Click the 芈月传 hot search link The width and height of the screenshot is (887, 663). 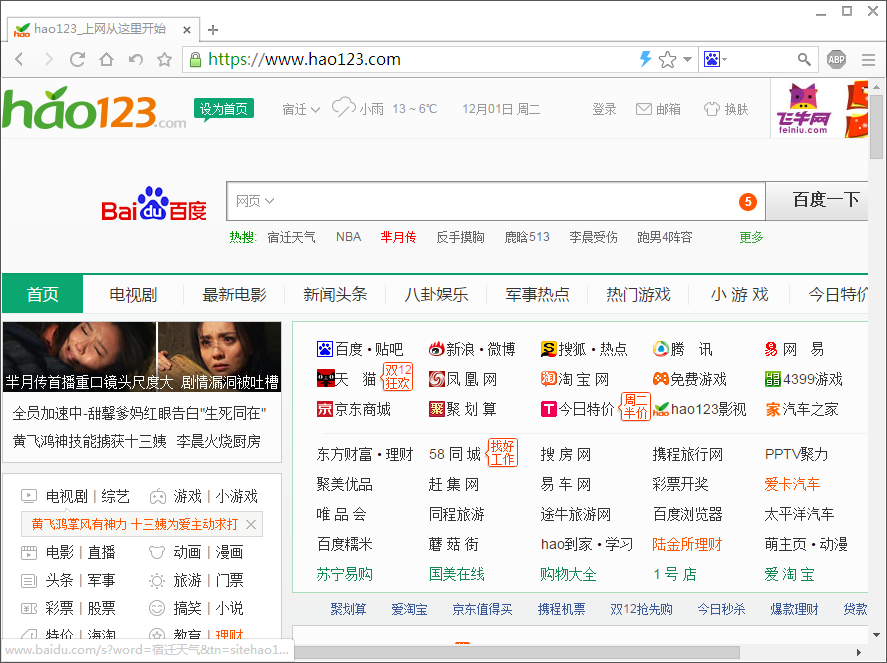pos(398,237)
